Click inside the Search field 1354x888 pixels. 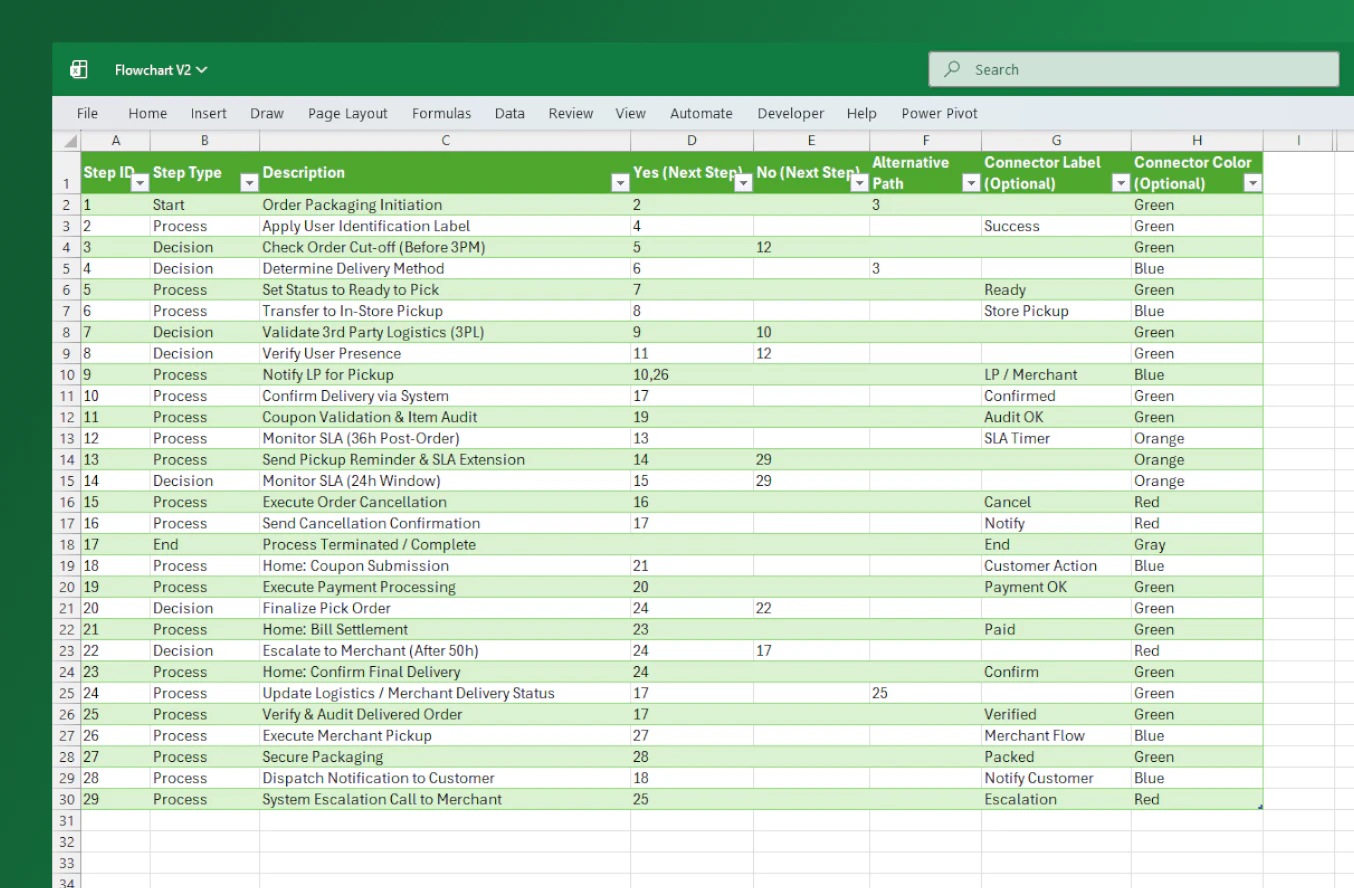1140,70
